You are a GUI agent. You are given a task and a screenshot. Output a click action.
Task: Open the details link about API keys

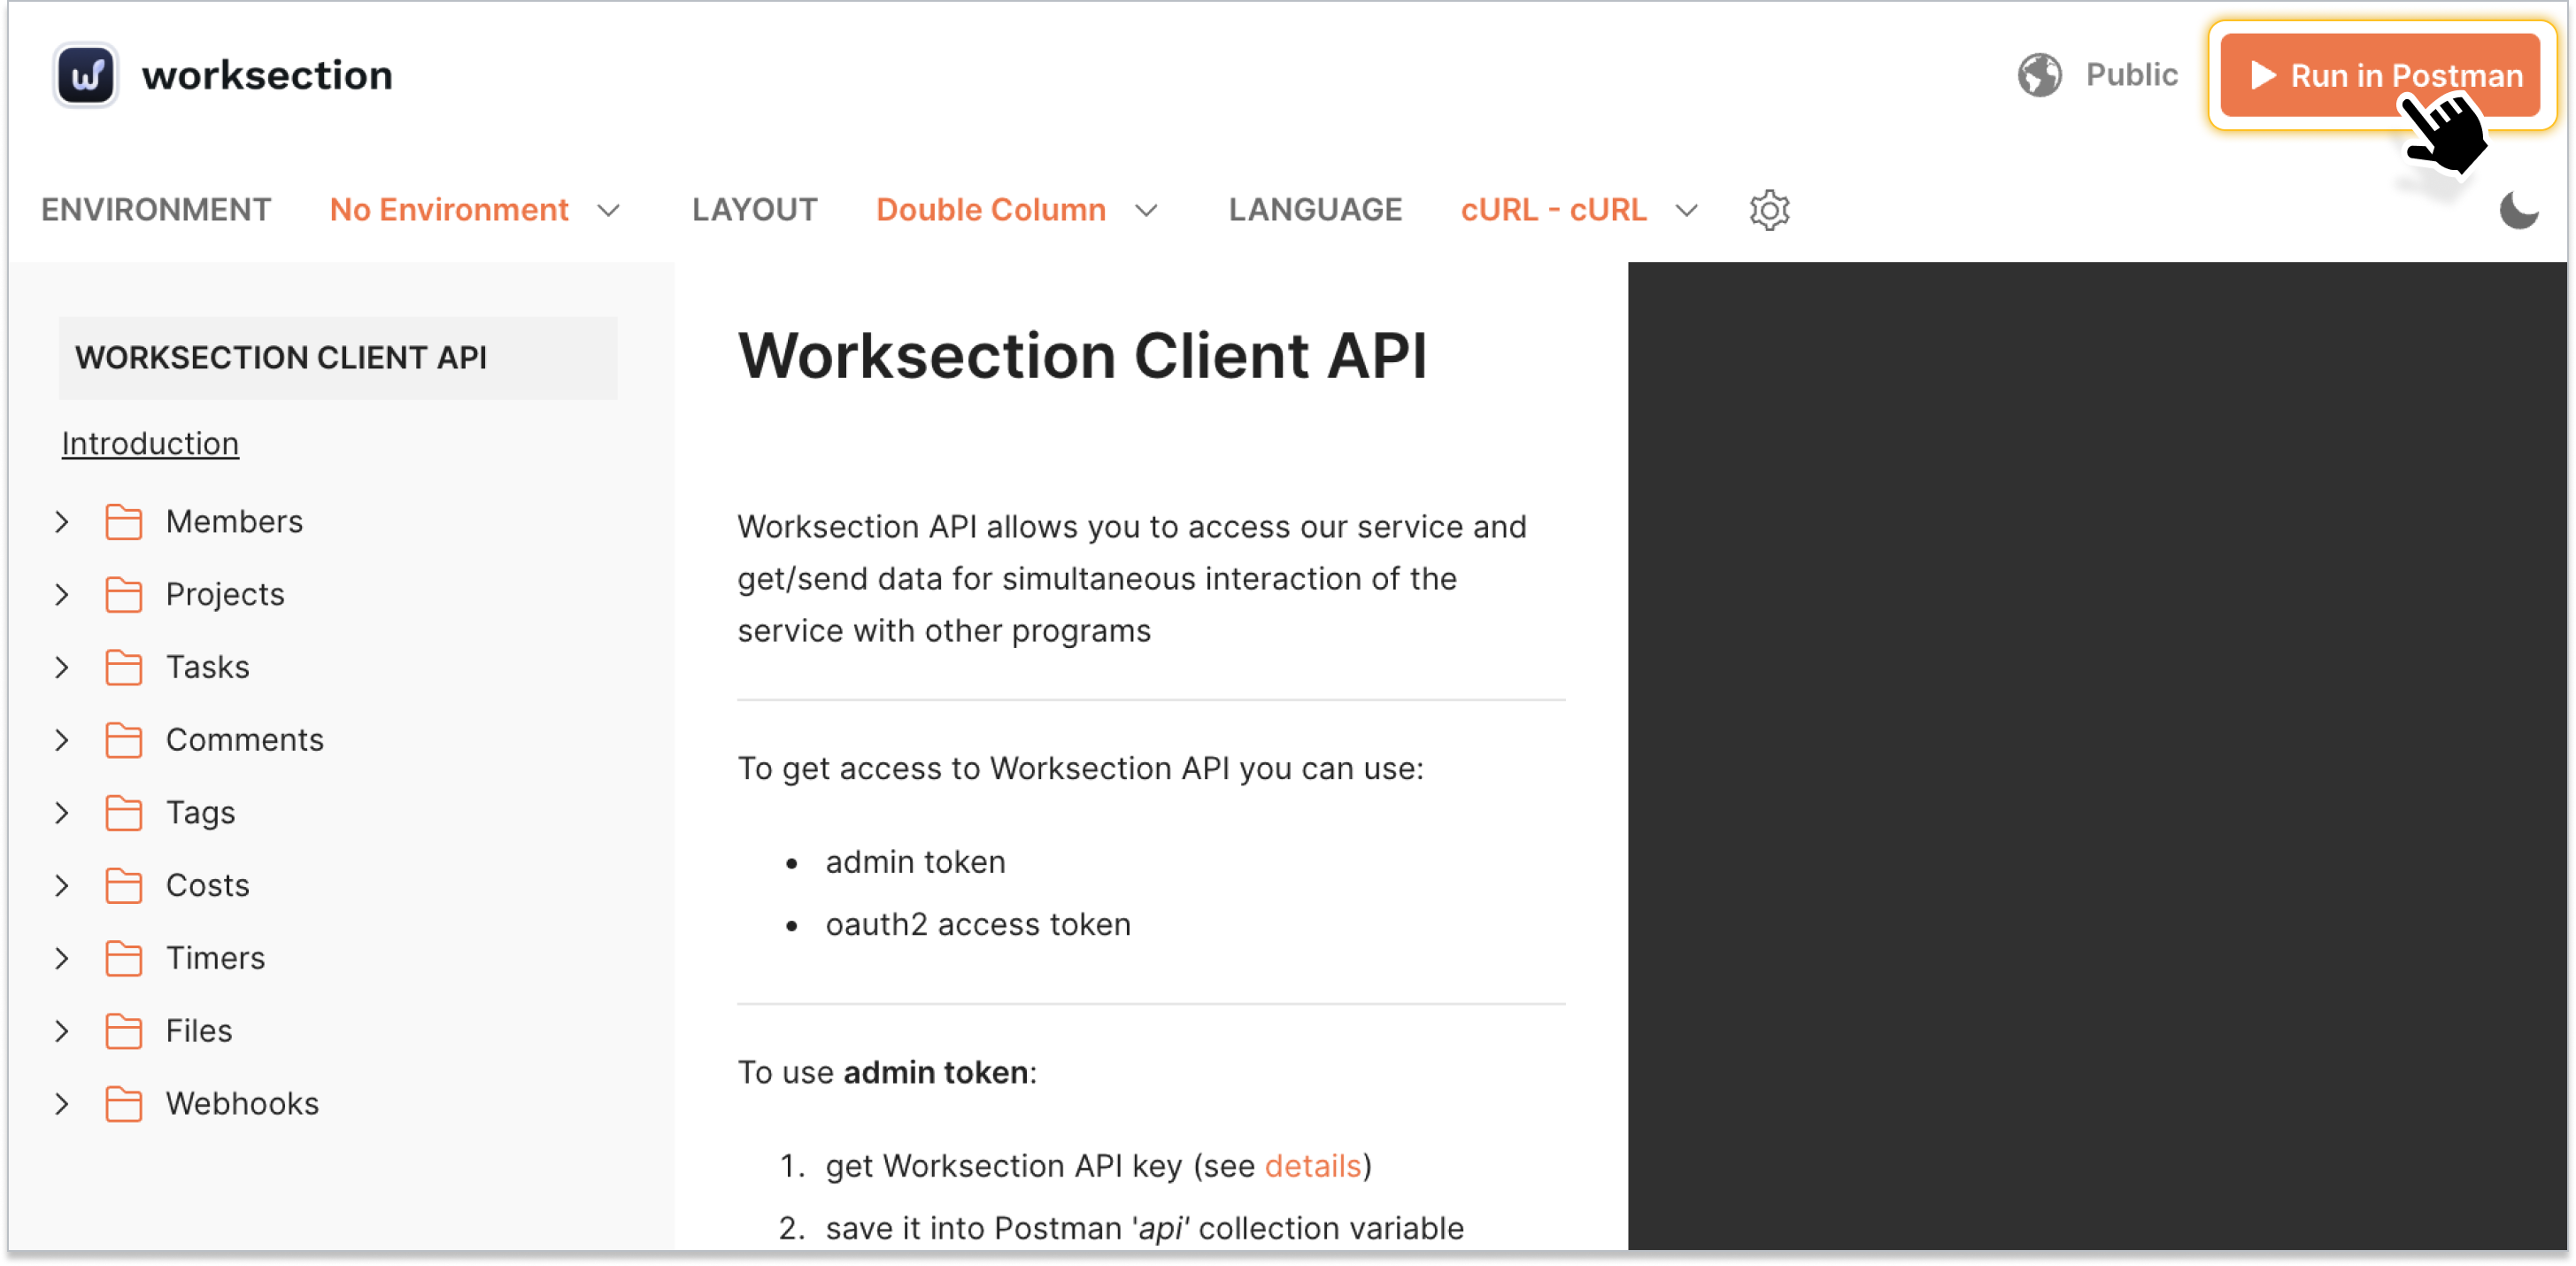pos(1314,1166)
